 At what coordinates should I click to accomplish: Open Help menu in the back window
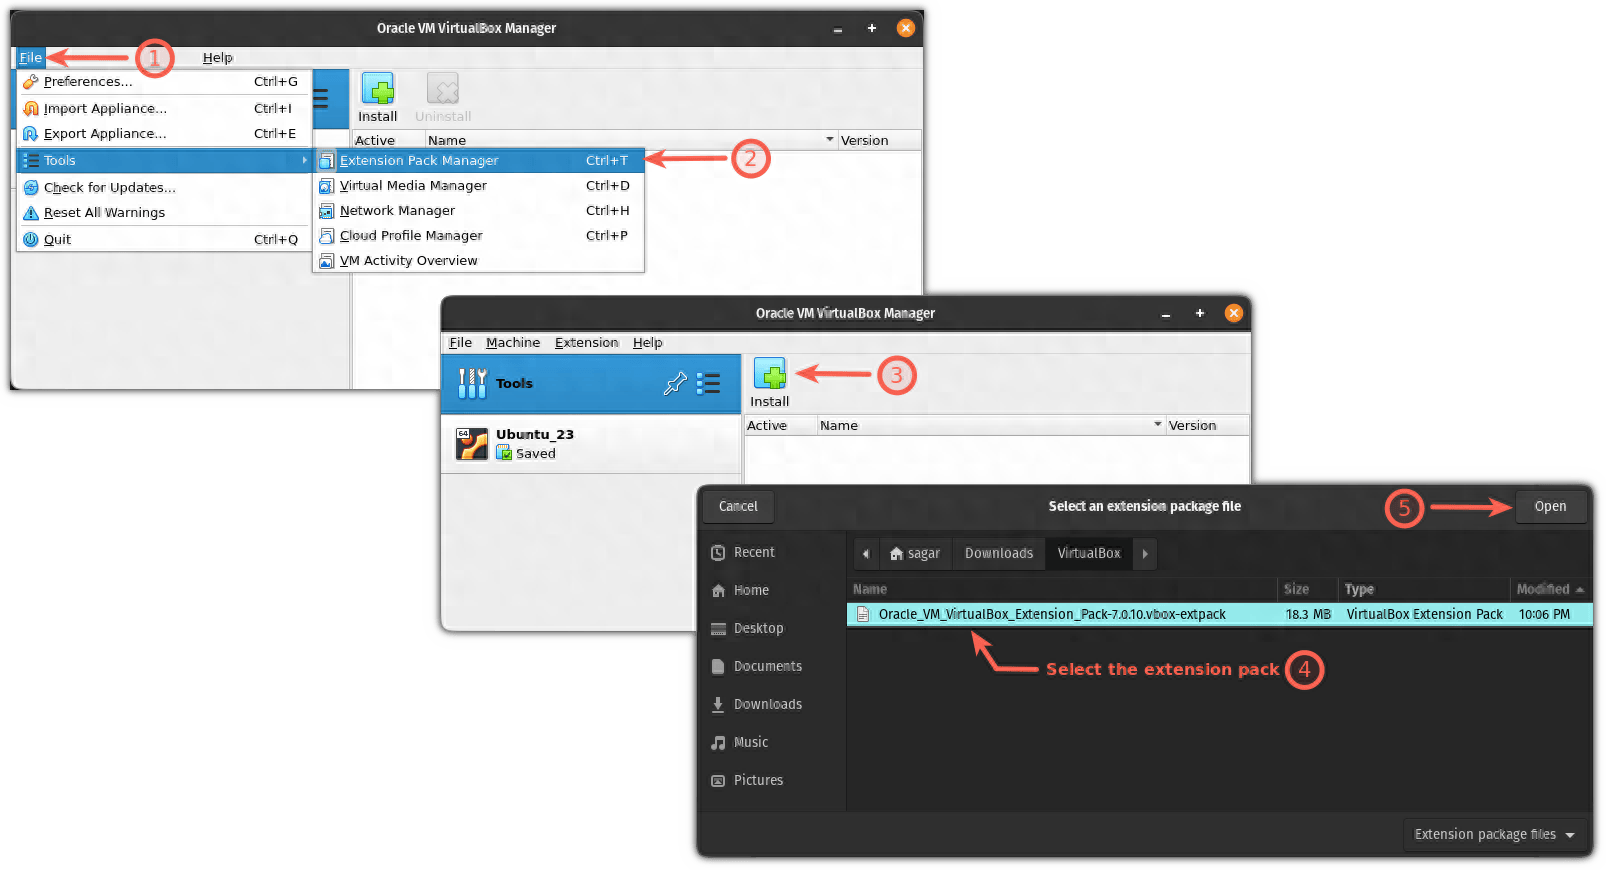click(217, 58)
